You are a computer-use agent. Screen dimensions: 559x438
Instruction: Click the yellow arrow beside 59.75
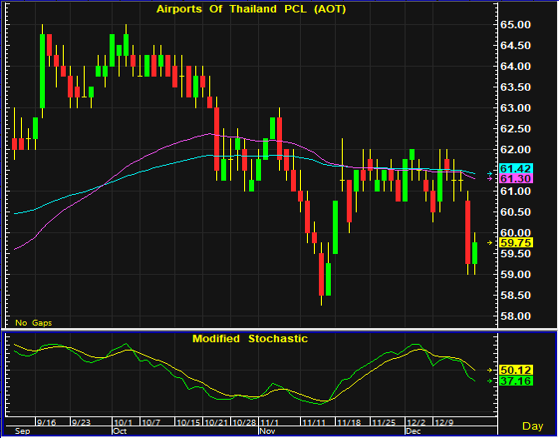[x=490, y=243]
